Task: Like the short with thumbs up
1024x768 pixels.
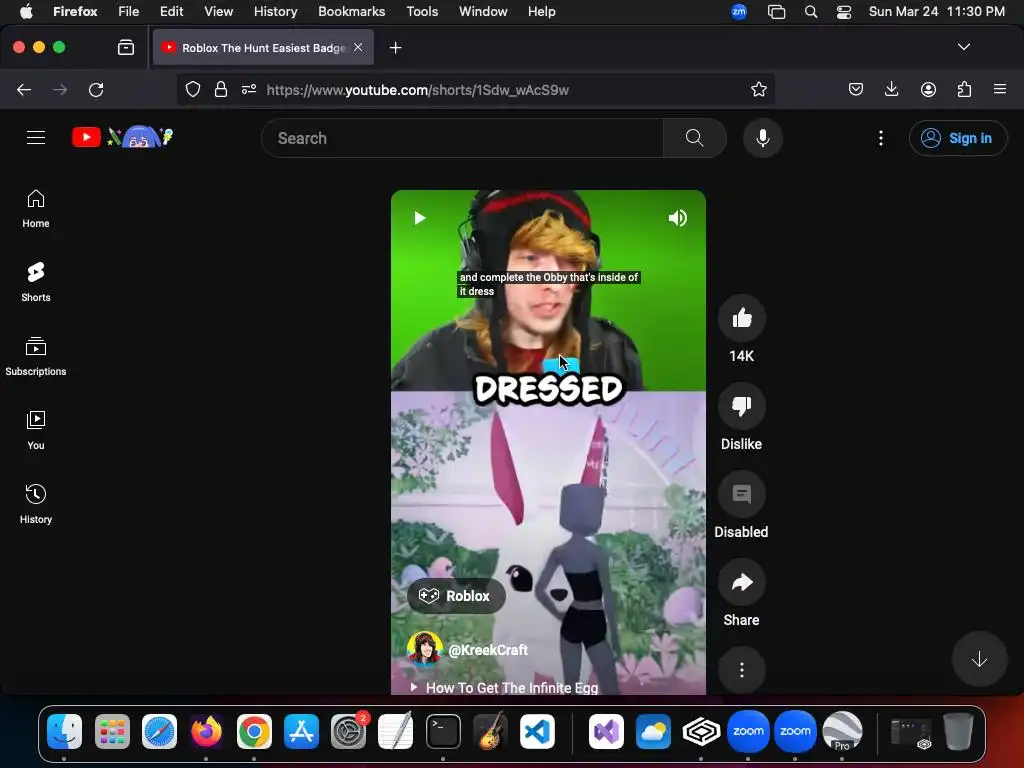Action: coord(742,319)
